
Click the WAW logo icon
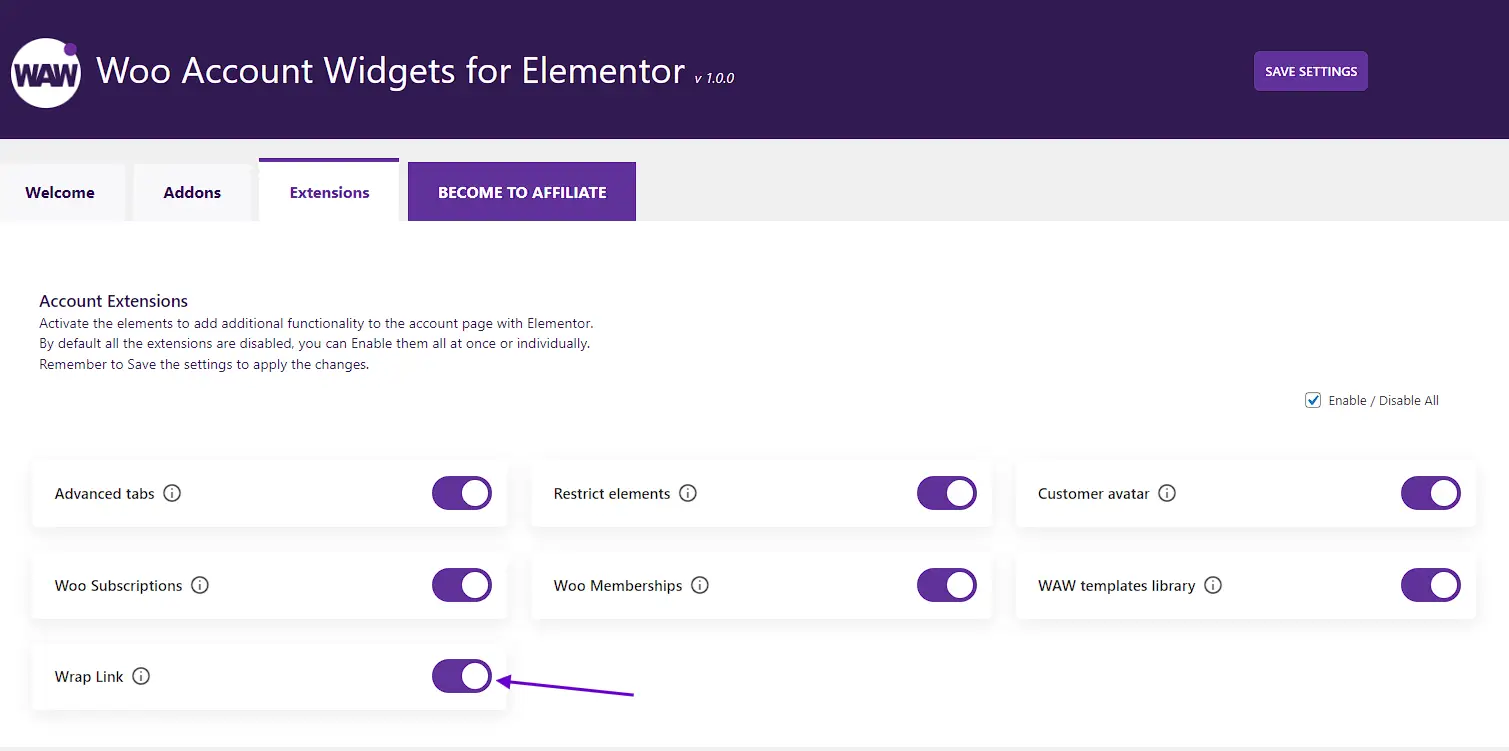[x=45, y=73]
